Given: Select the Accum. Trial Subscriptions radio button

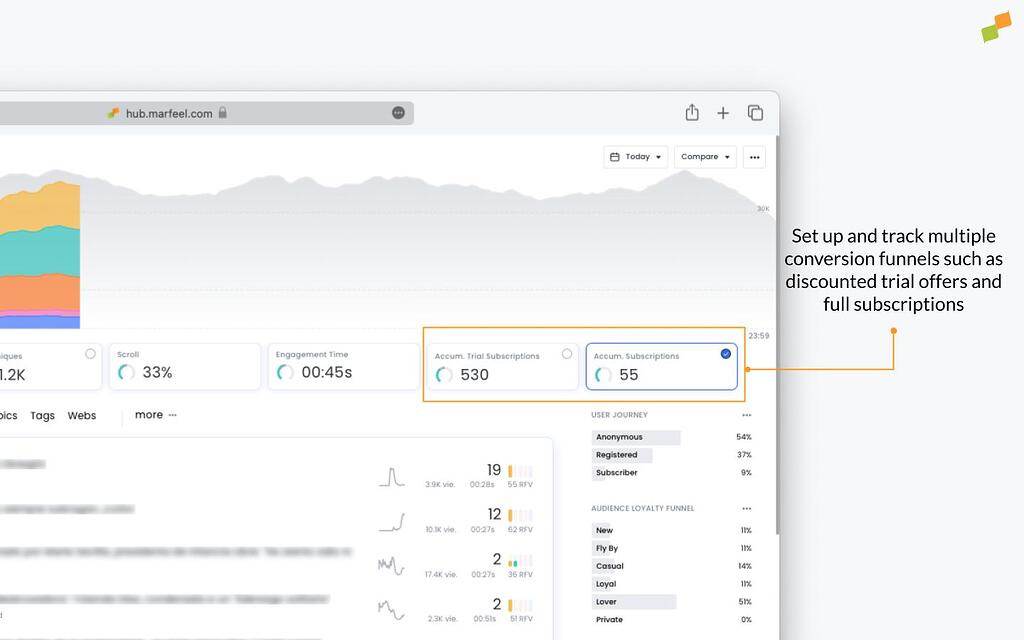Looking at the screenshot, I should 567,354.
